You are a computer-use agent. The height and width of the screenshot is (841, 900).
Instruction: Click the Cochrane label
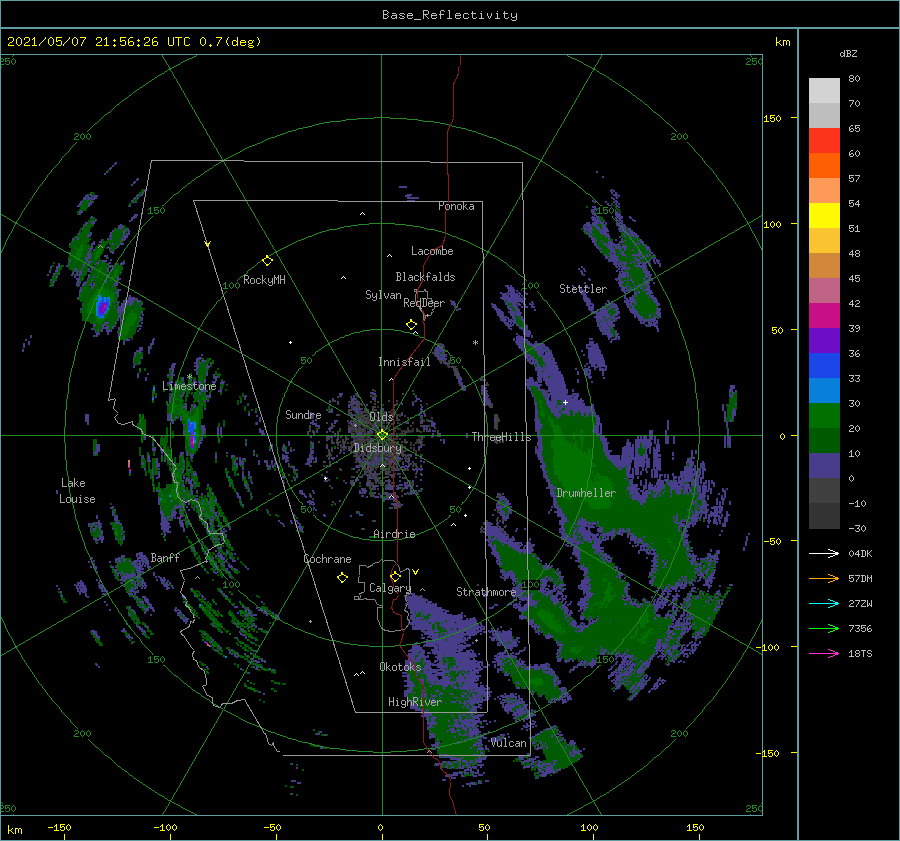pos(327,559)
